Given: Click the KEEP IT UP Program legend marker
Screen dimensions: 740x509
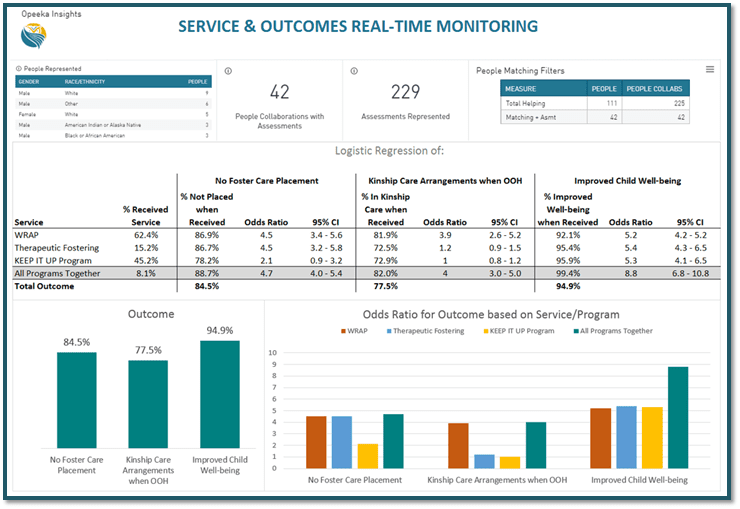Looking at the screenshot, I should tap(487, 330).
